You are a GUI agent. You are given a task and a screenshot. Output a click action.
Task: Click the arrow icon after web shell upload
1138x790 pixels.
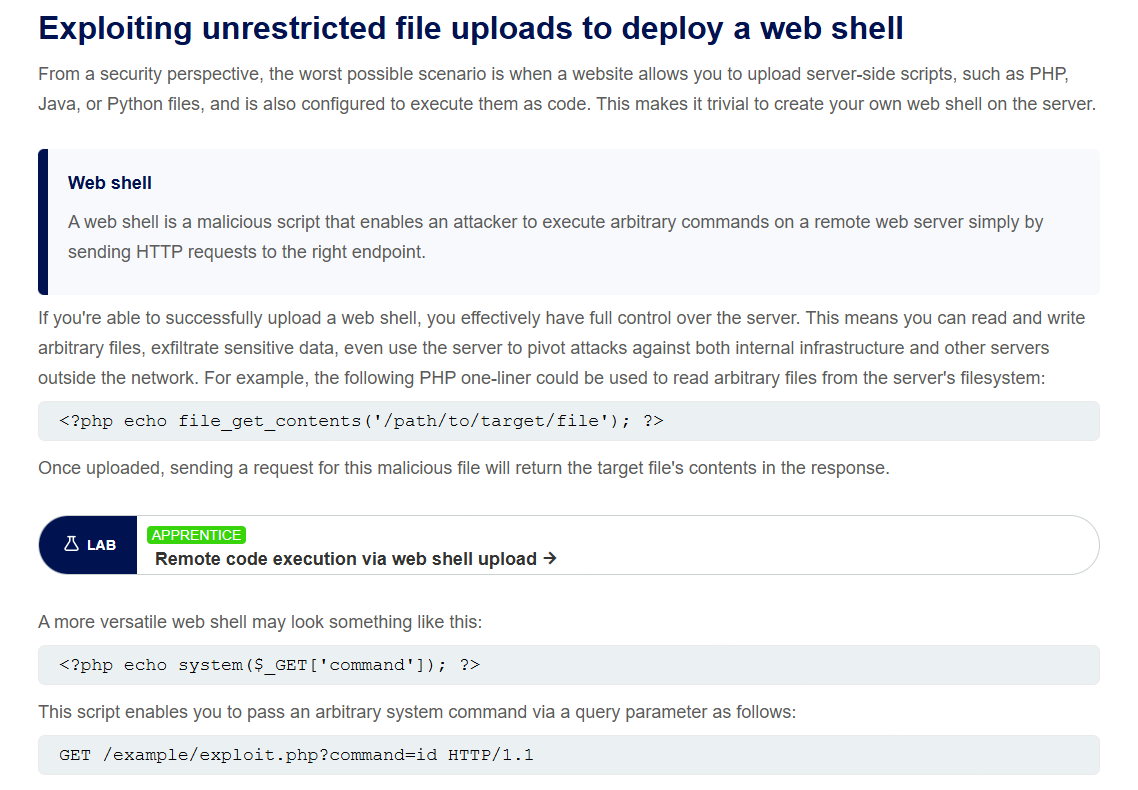point(550,559)
